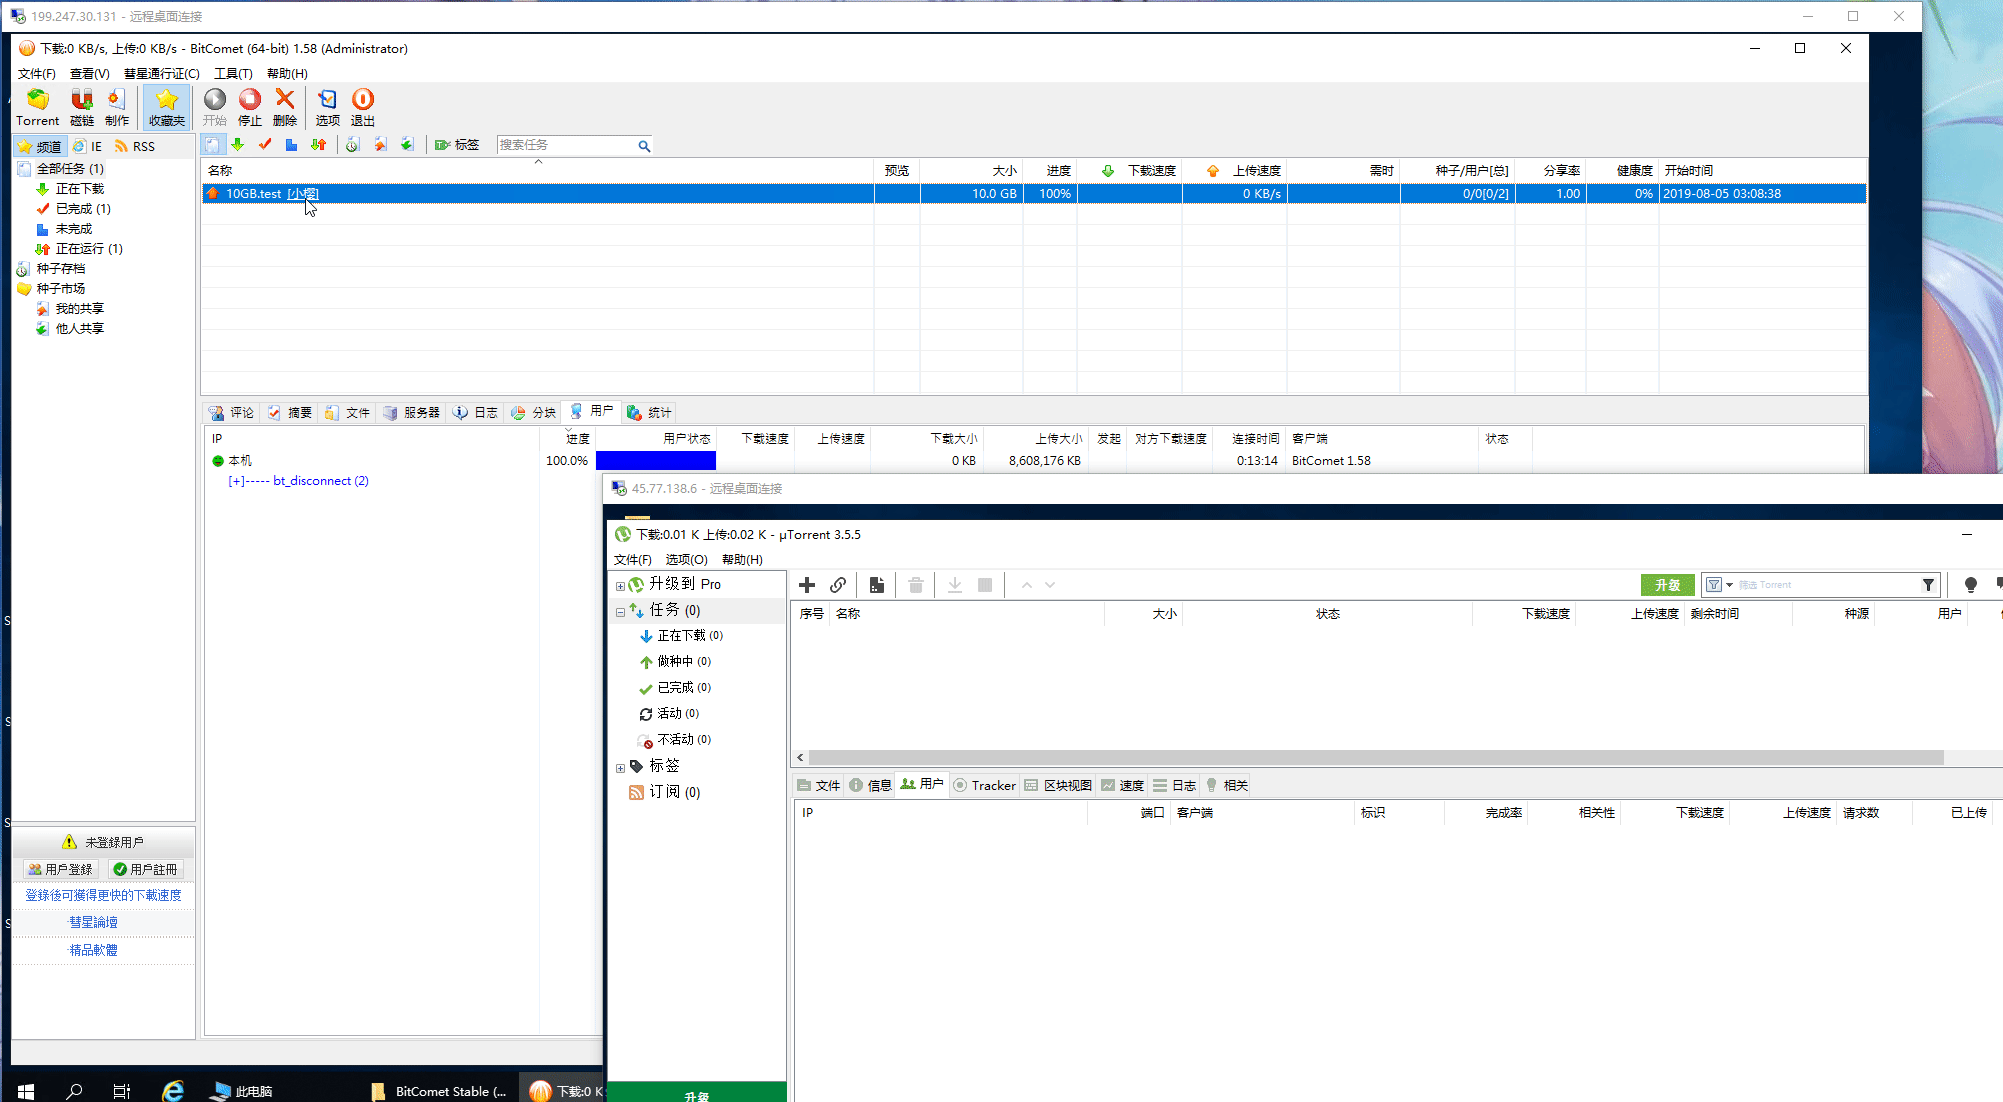The image size is (2003, 1102).
Task: Sort task list by 名称 column header
Action: pos(537,171)
